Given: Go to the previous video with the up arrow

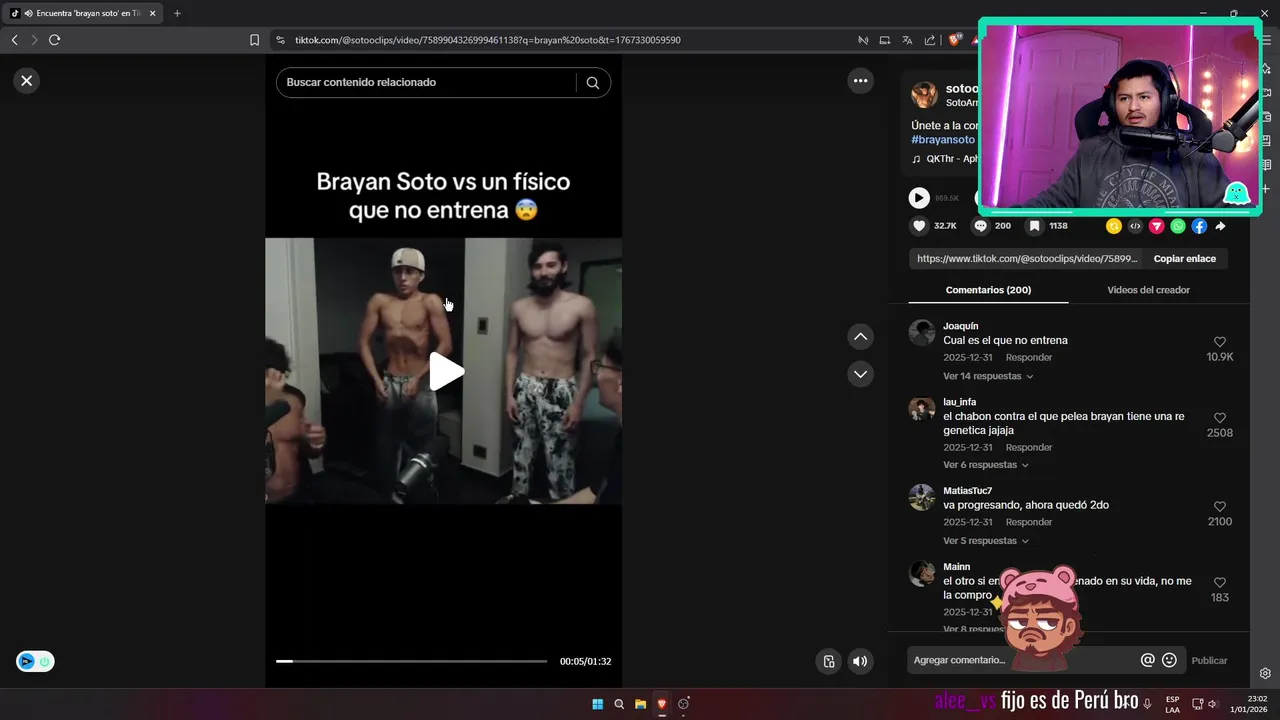Looking at the screenshot, I should pos(860,337).
